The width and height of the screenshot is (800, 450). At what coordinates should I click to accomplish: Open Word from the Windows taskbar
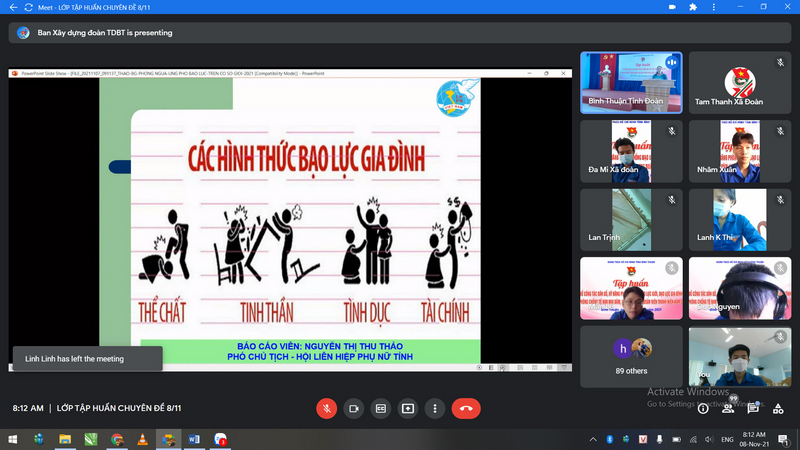click(x=194, y=439)
